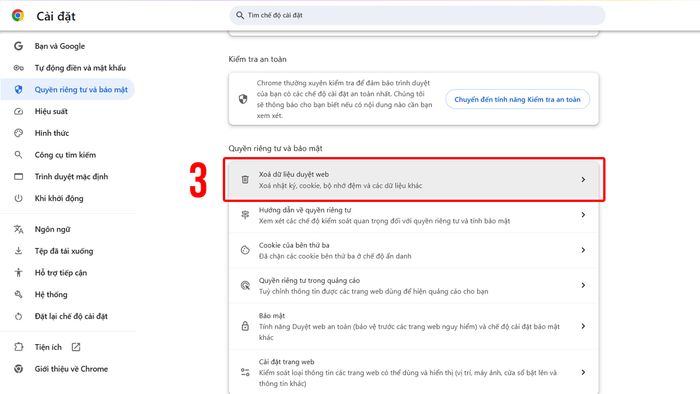Viewport: 700px width, 394px height.
Task: Open Bảo mật security settings row
Action: coord(413,326)
